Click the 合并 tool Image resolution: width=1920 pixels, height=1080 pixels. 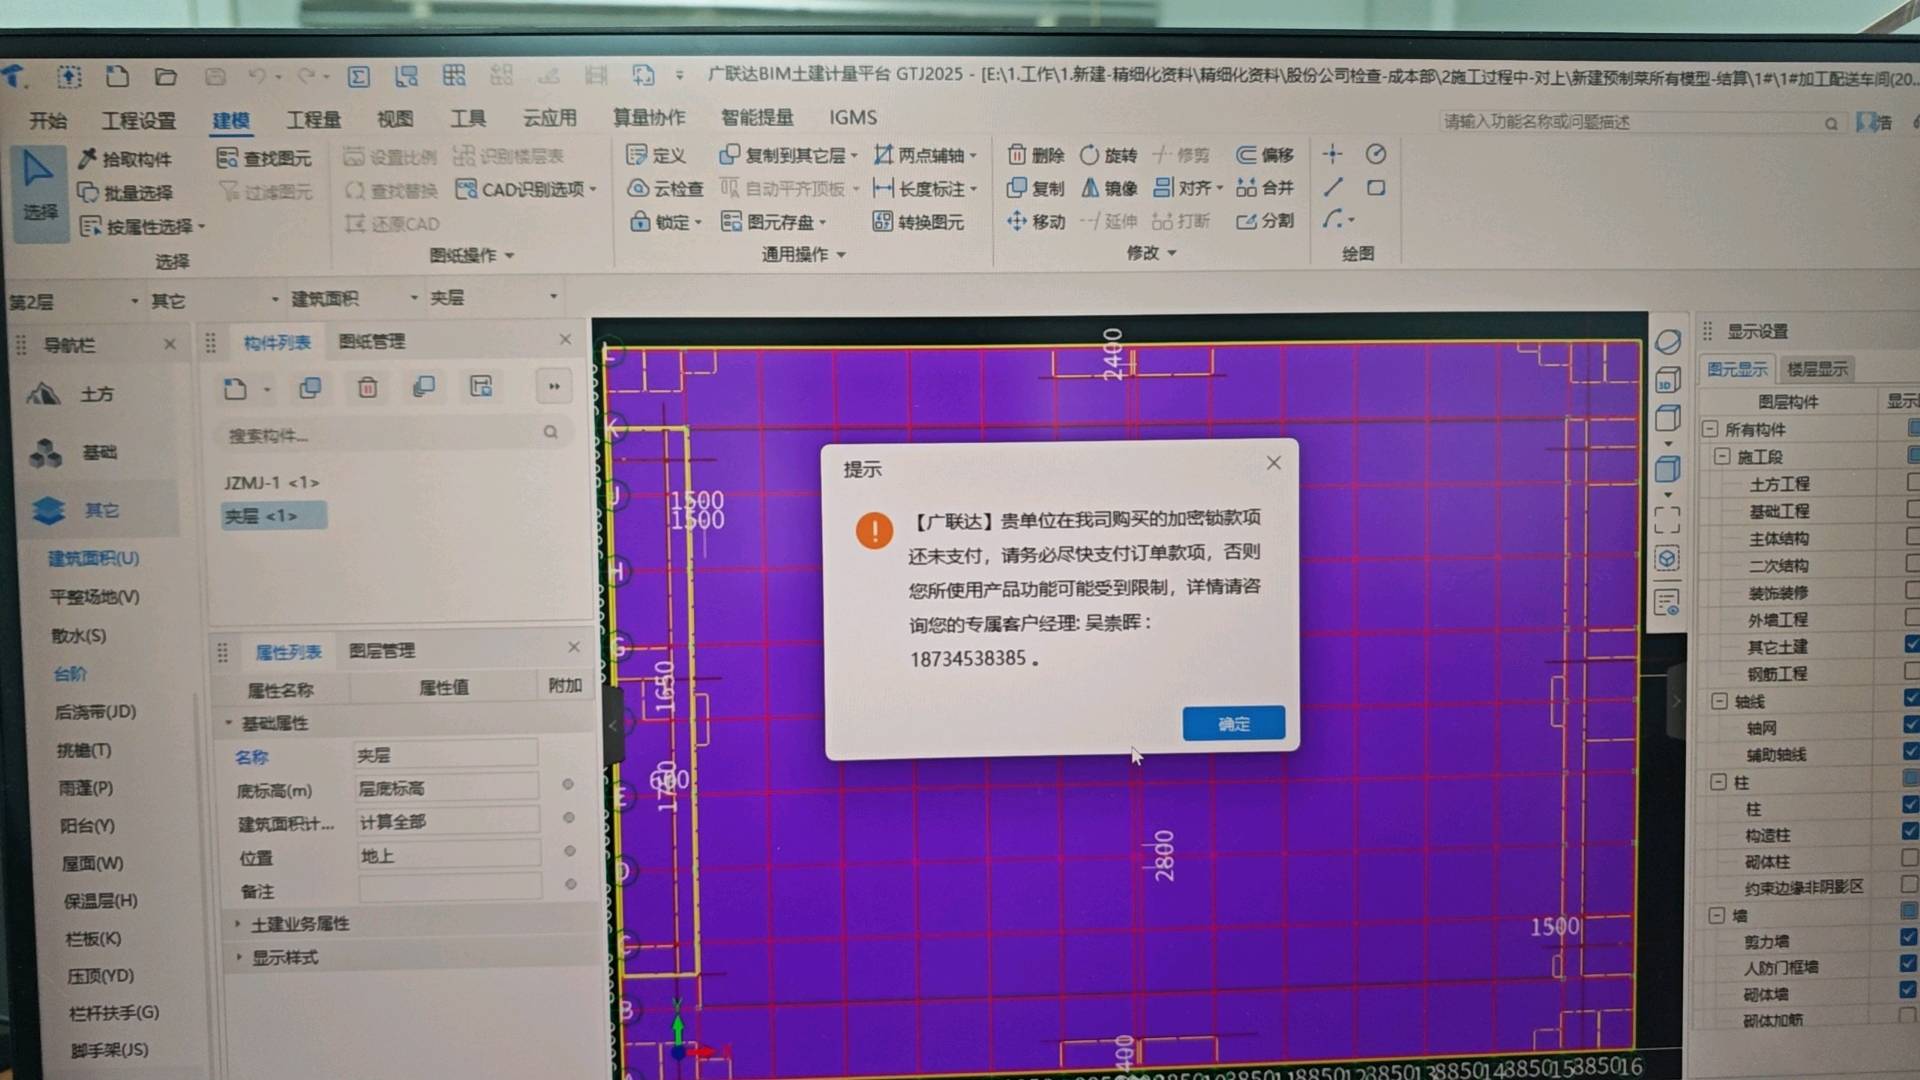point(1265,188)
